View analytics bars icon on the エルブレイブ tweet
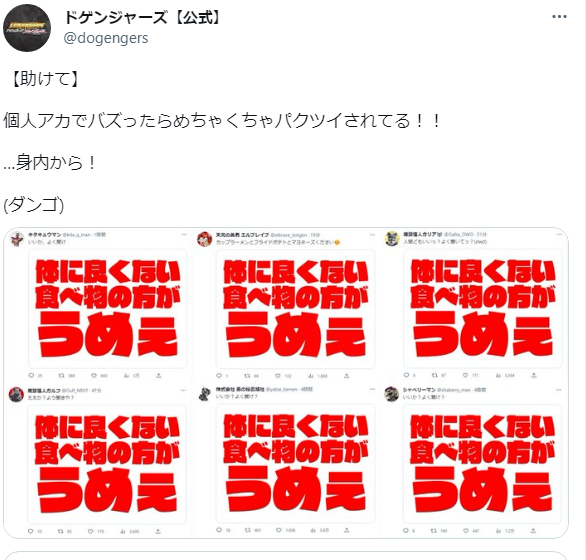The width and height of the screenshot is (586, 560). click(x=311, y=376)
